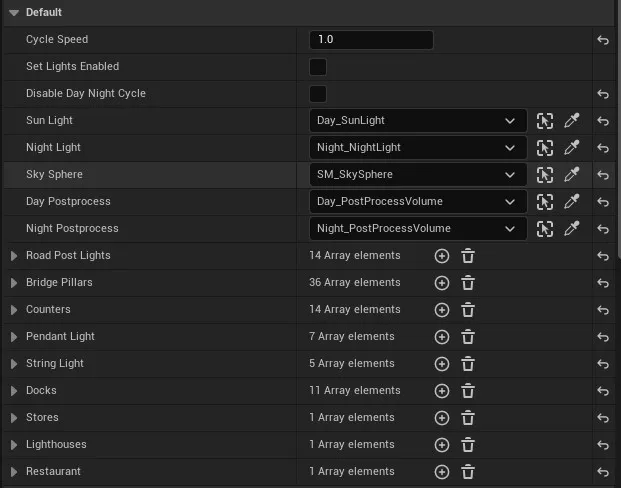The width and height of the screenshot is (621, 488).
Task: Open Sun Light dropdown Day_SunLight
Action: point(417,121)
